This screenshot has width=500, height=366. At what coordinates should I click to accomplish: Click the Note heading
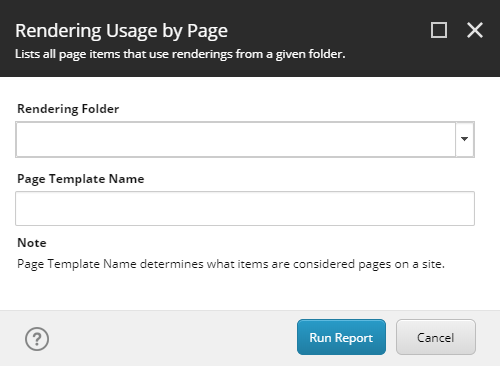pyautogui.click(x=32, y=243)
